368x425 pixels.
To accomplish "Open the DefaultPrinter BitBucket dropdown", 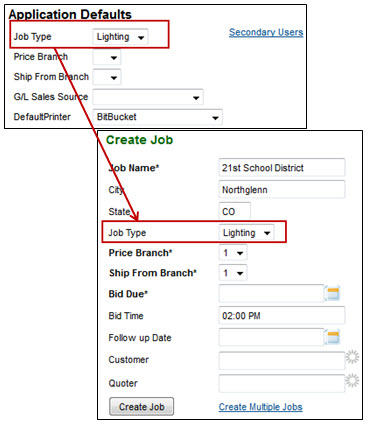I will coord(157,117).
